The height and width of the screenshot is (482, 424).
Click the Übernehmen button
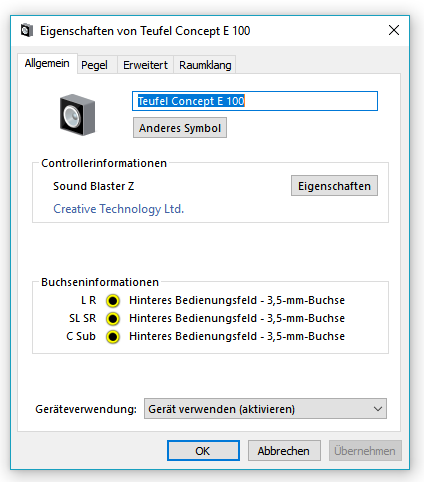[x=365, y=451]
